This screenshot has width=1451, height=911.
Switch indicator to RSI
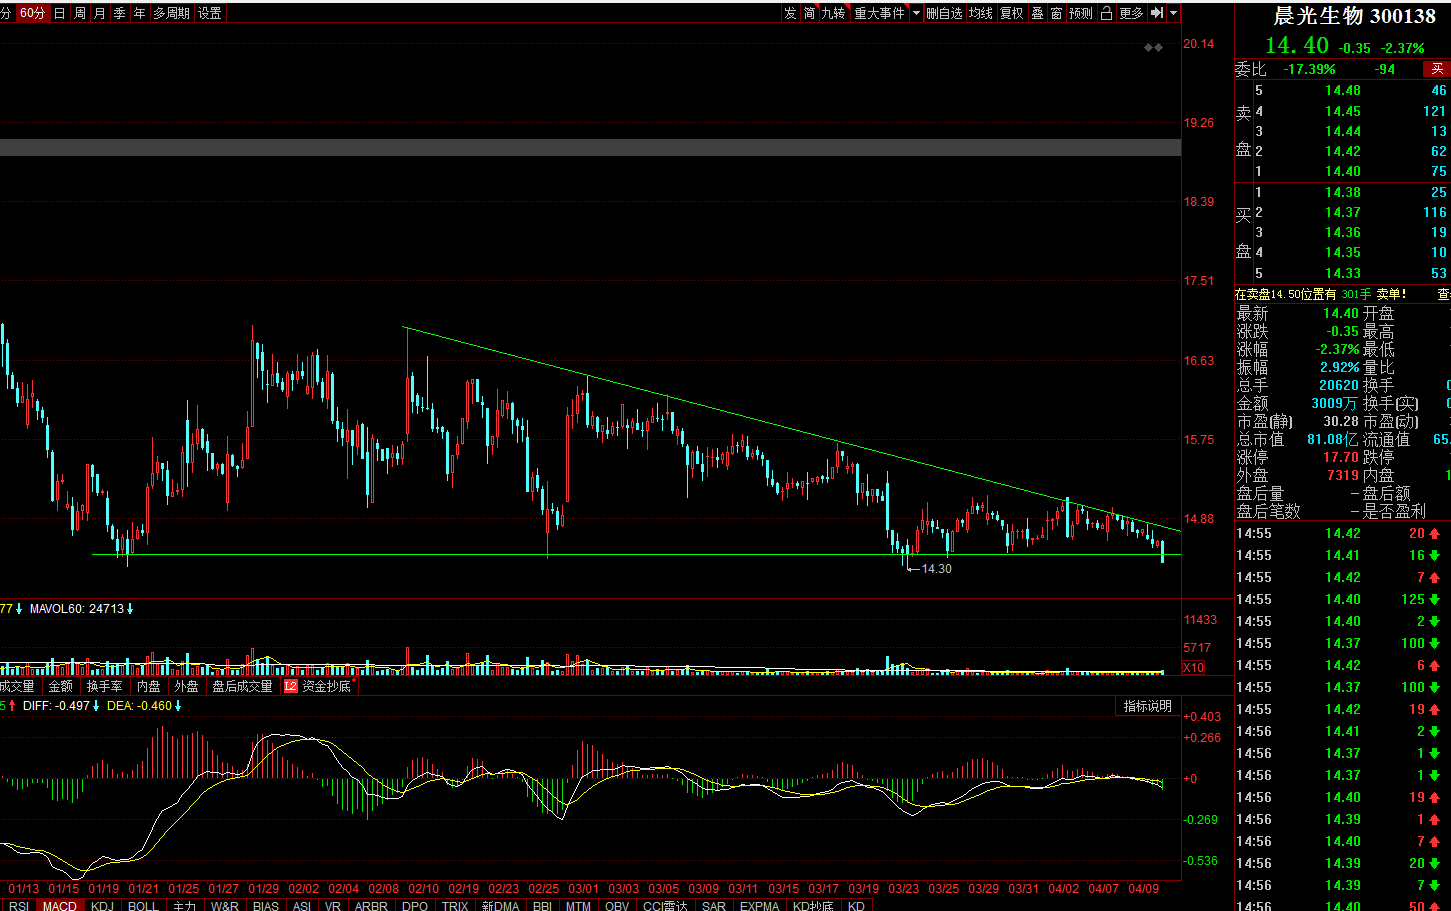(19, 906)
